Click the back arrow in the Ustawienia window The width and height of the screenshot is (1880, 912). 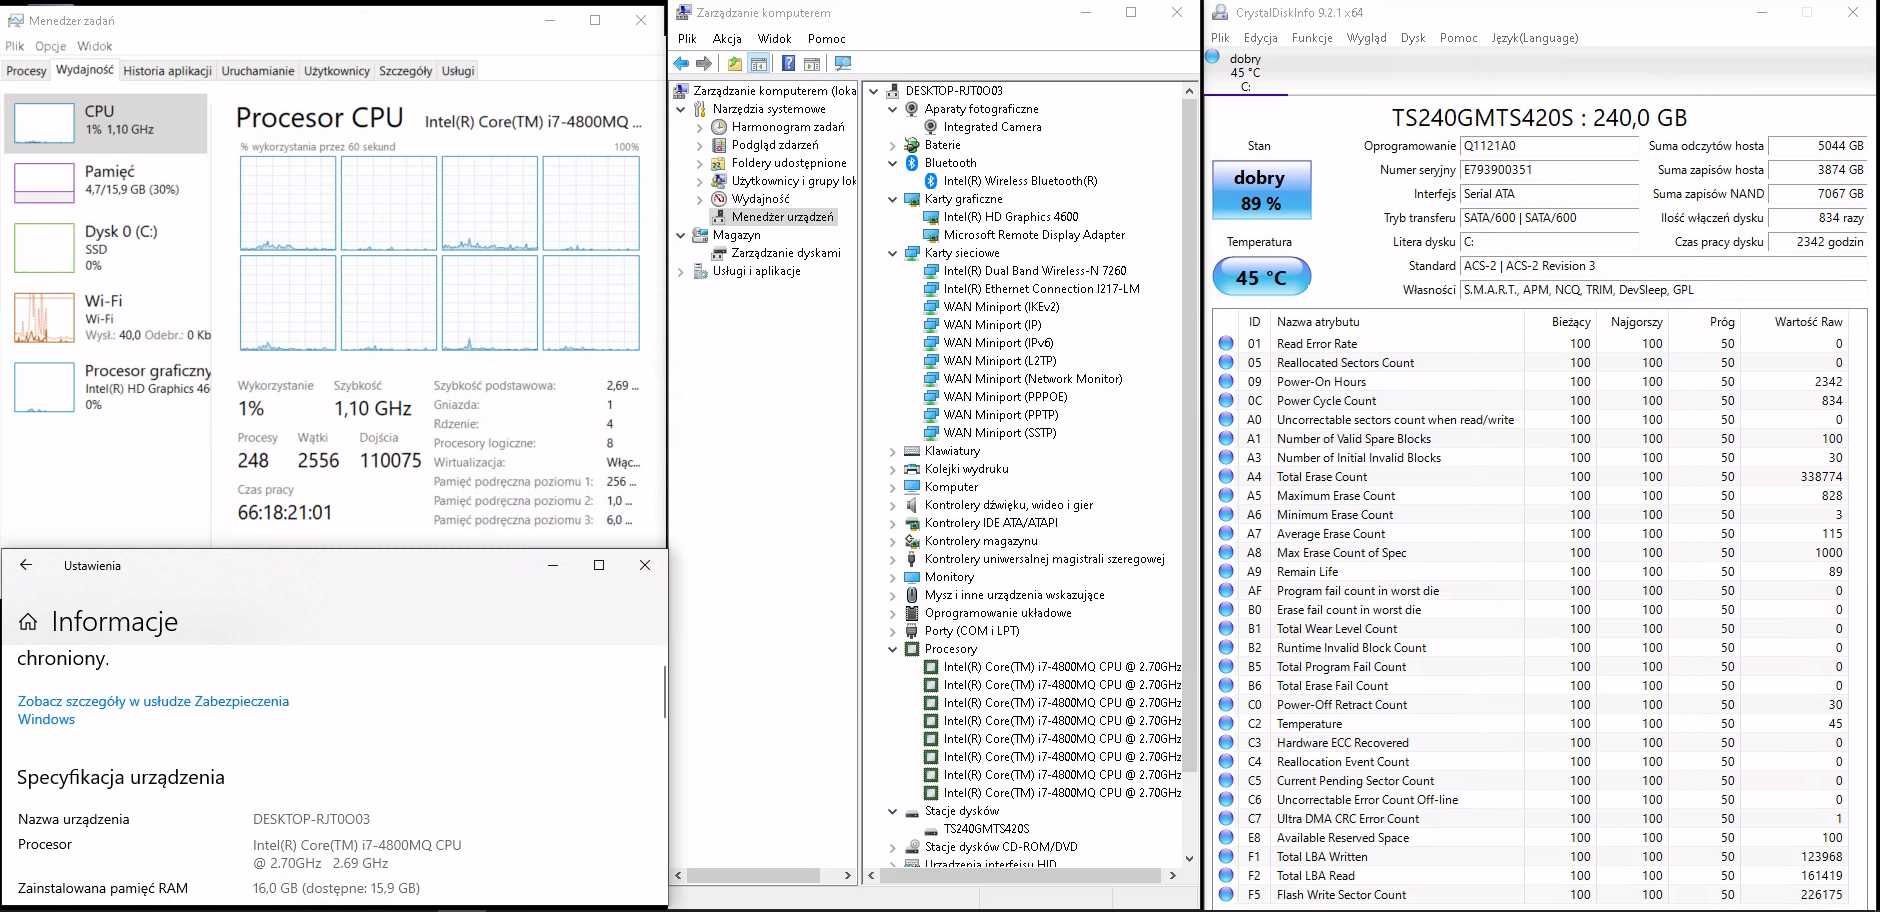26,565
